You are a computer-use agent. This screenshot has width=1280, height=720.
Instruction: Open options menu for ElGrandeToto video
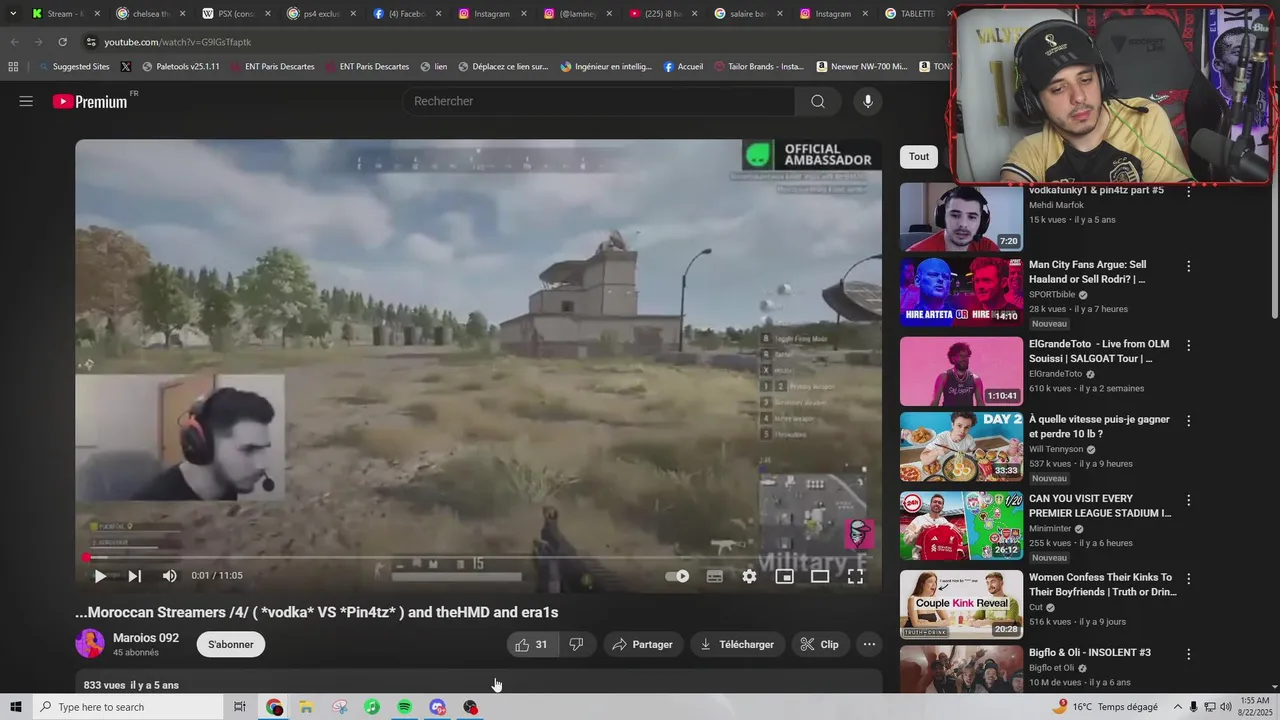(1188, 345)
